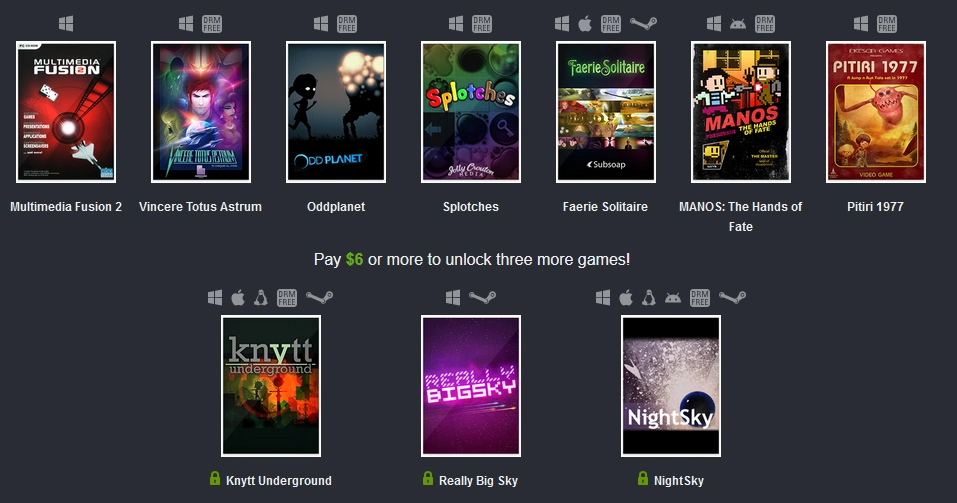
Task: Click the Splotches title text
Action: 471,207
